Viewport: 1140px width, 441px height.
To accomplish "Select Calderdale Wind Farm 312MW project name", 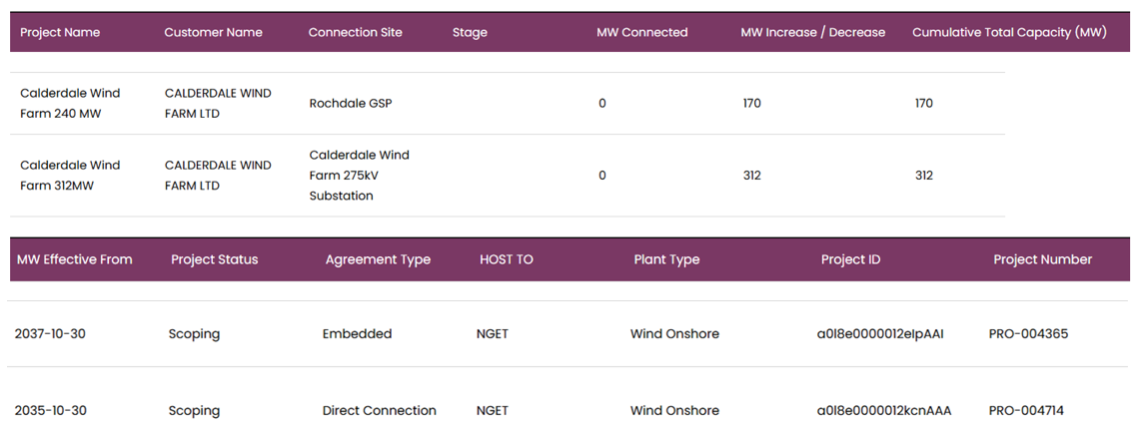I will pyautogui.click(x=70, y=175).
